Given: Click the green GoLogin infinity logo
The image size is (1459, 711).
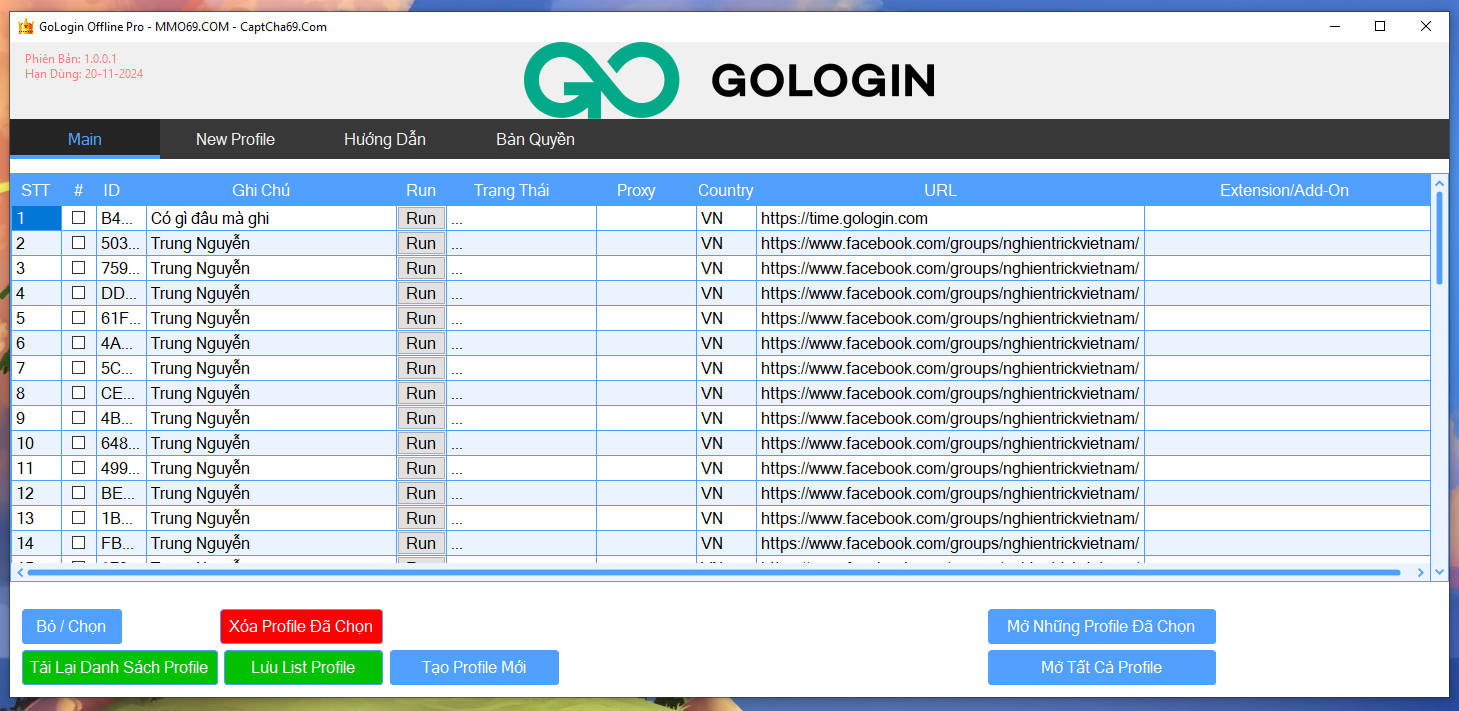Looking at the screenshot, I should pos(601,80).
